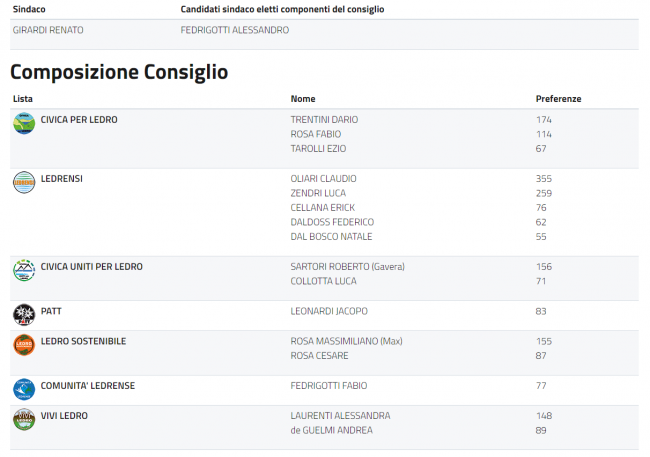Click the Lista column header
Screen dimensions: 650x457
22,99
